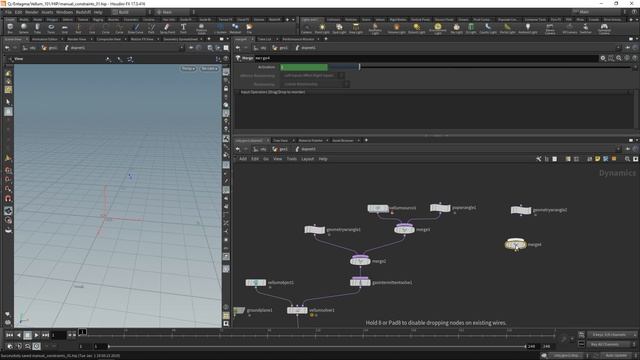Click the network editor find magnifier
Screen dimensions: 640x360
(x=627, y=159)
